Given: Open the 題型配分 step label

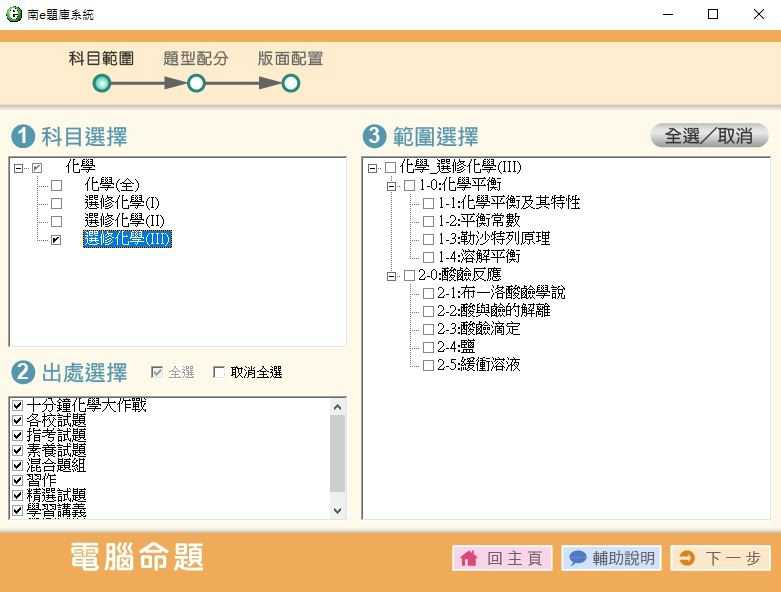Looking at the screenshot, I should tap(196, 59).
